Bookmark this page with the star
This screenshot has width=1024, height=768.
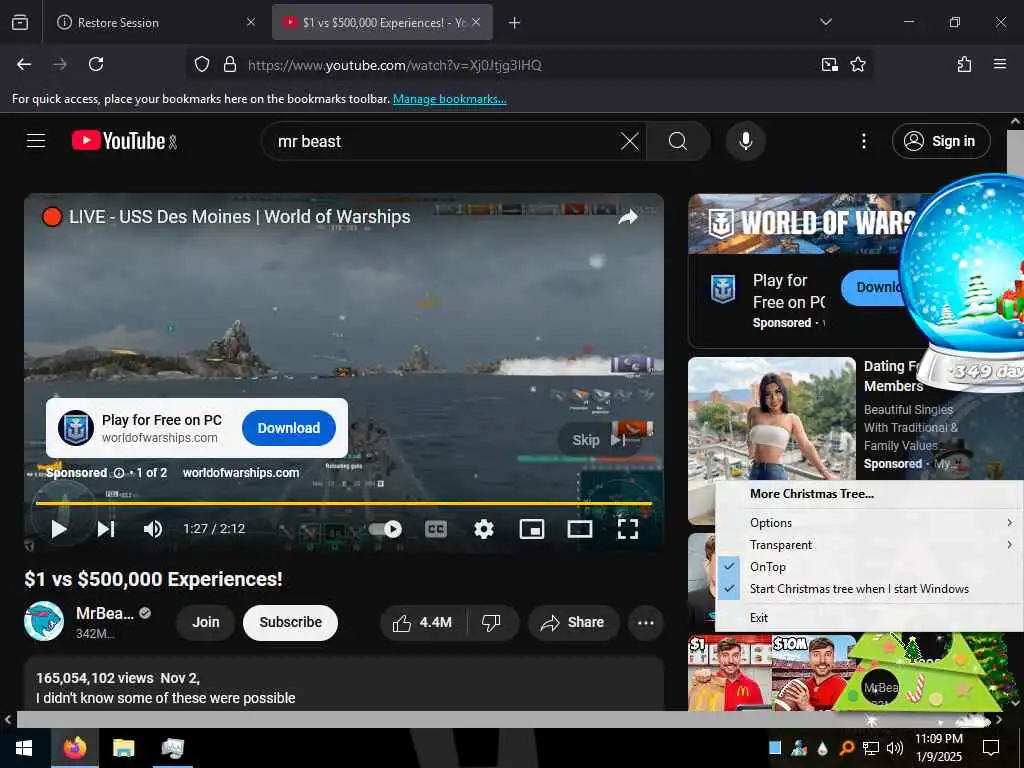[857, 64]
